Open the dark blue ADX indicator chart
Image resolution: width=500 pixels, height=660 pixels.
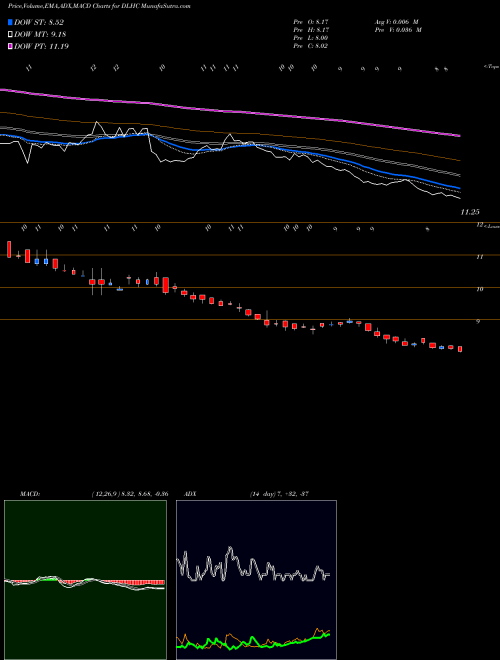(x=256, y=580)
